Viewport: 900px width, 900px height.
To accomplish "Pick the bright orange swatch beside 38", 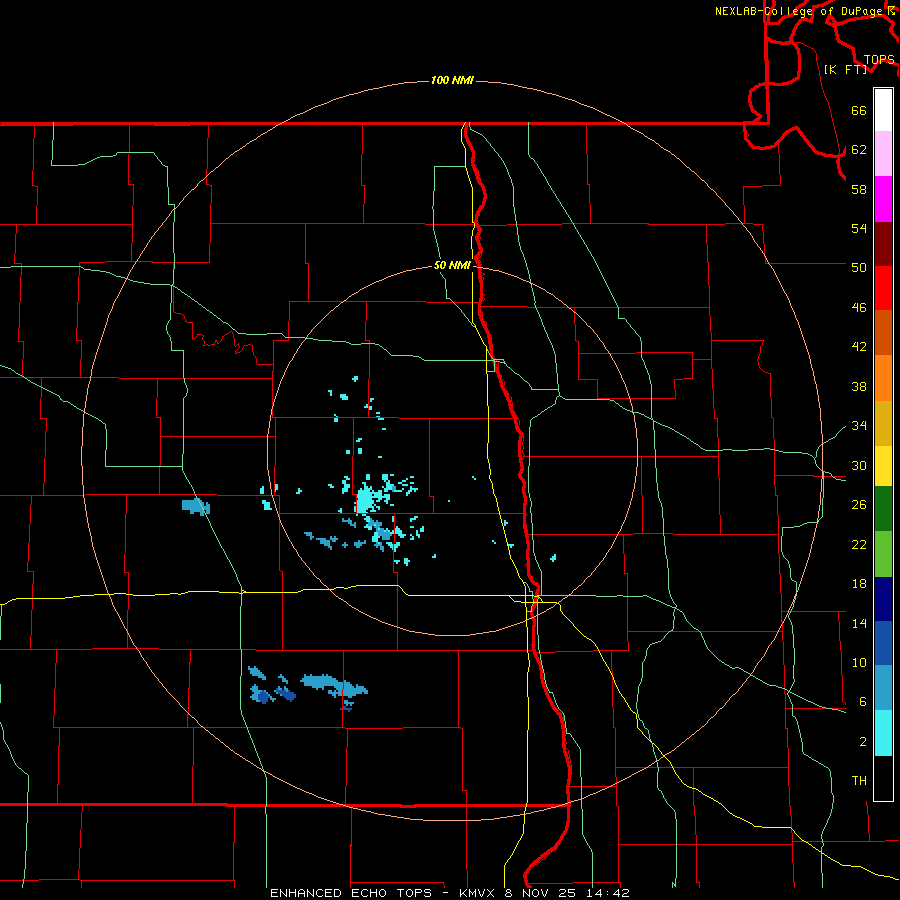I will coord(883,378).
